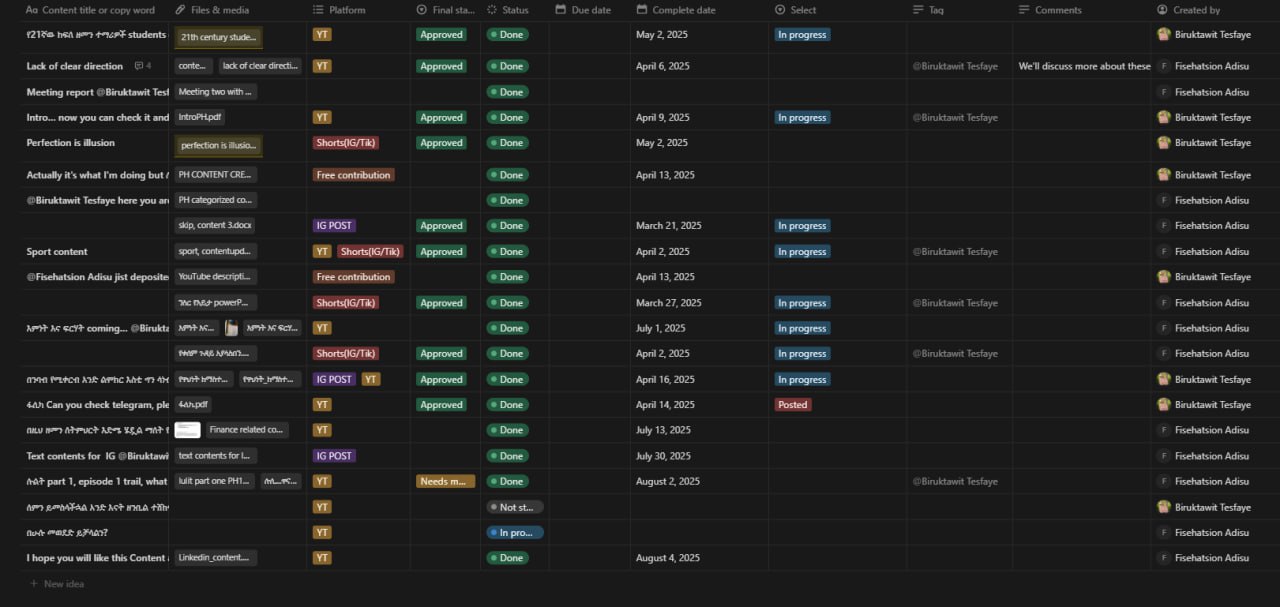Image resolution: width=1280 pixels, height=607 pixels.
Task: Click the calendar icon of the Due date column
Action: click(x=560, y=10)
